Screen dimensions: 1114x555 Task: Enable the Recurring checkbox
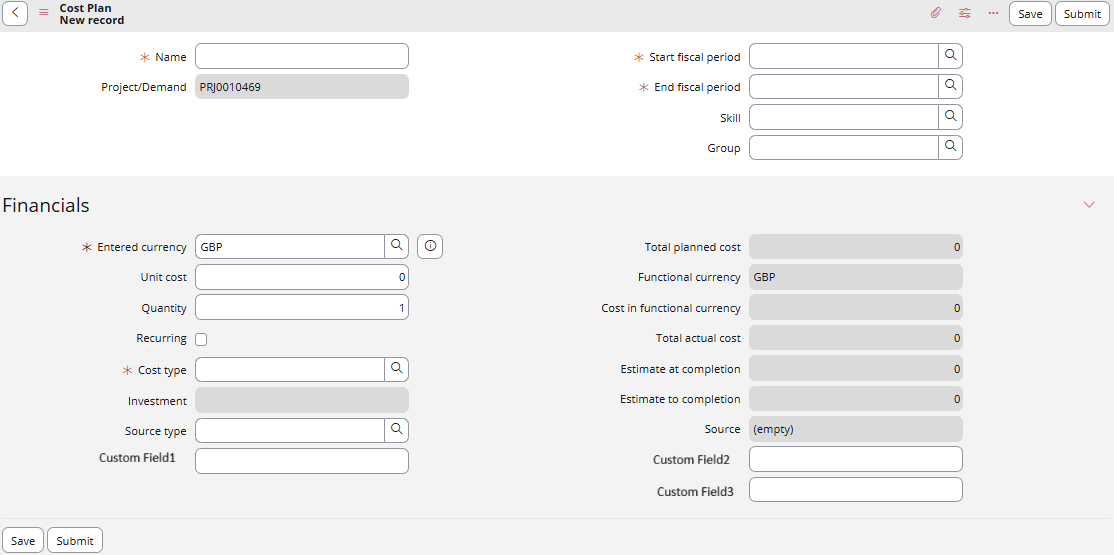click(x=201, y=340)
